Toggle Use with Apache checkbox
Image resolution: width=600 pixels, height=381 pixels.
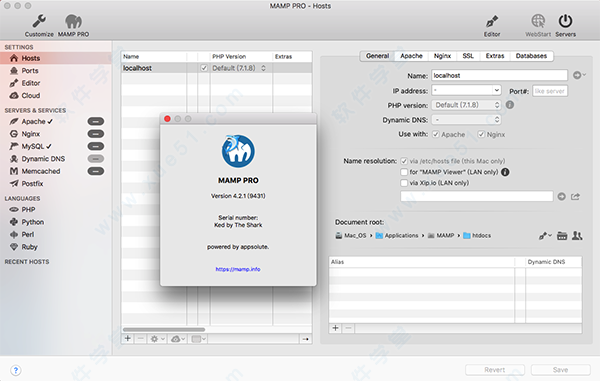click(x=436, y=134)
